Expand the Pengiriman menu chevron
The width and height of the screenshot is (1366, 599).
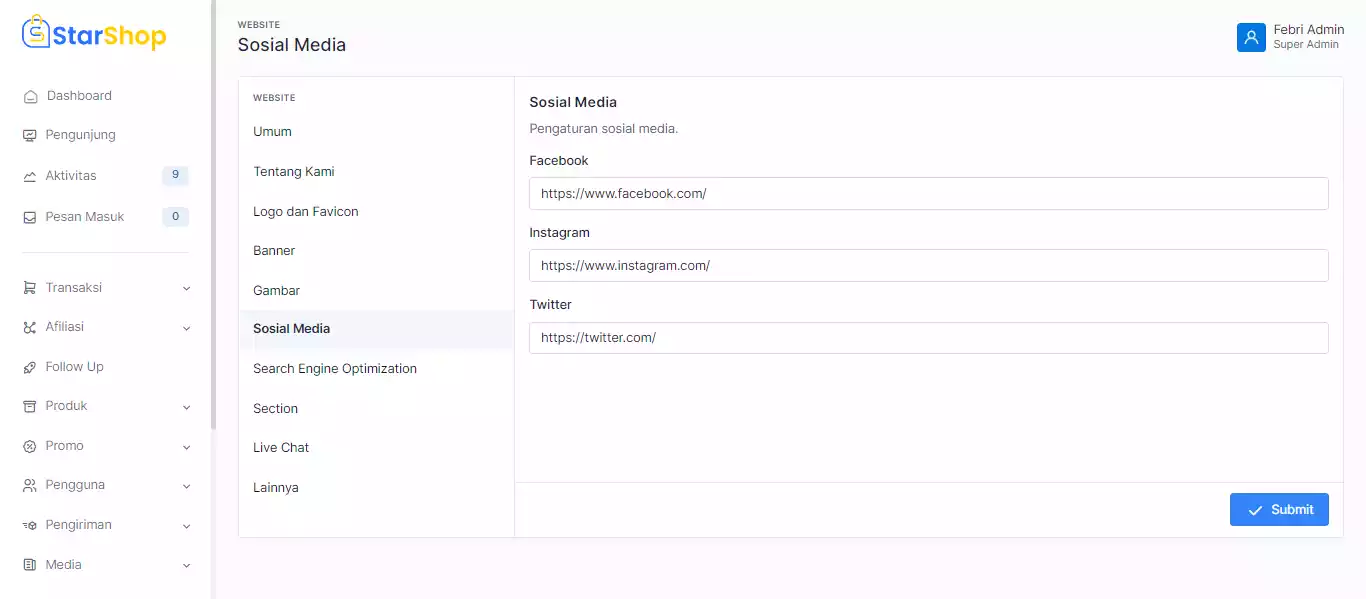click(x=186, y=526)
